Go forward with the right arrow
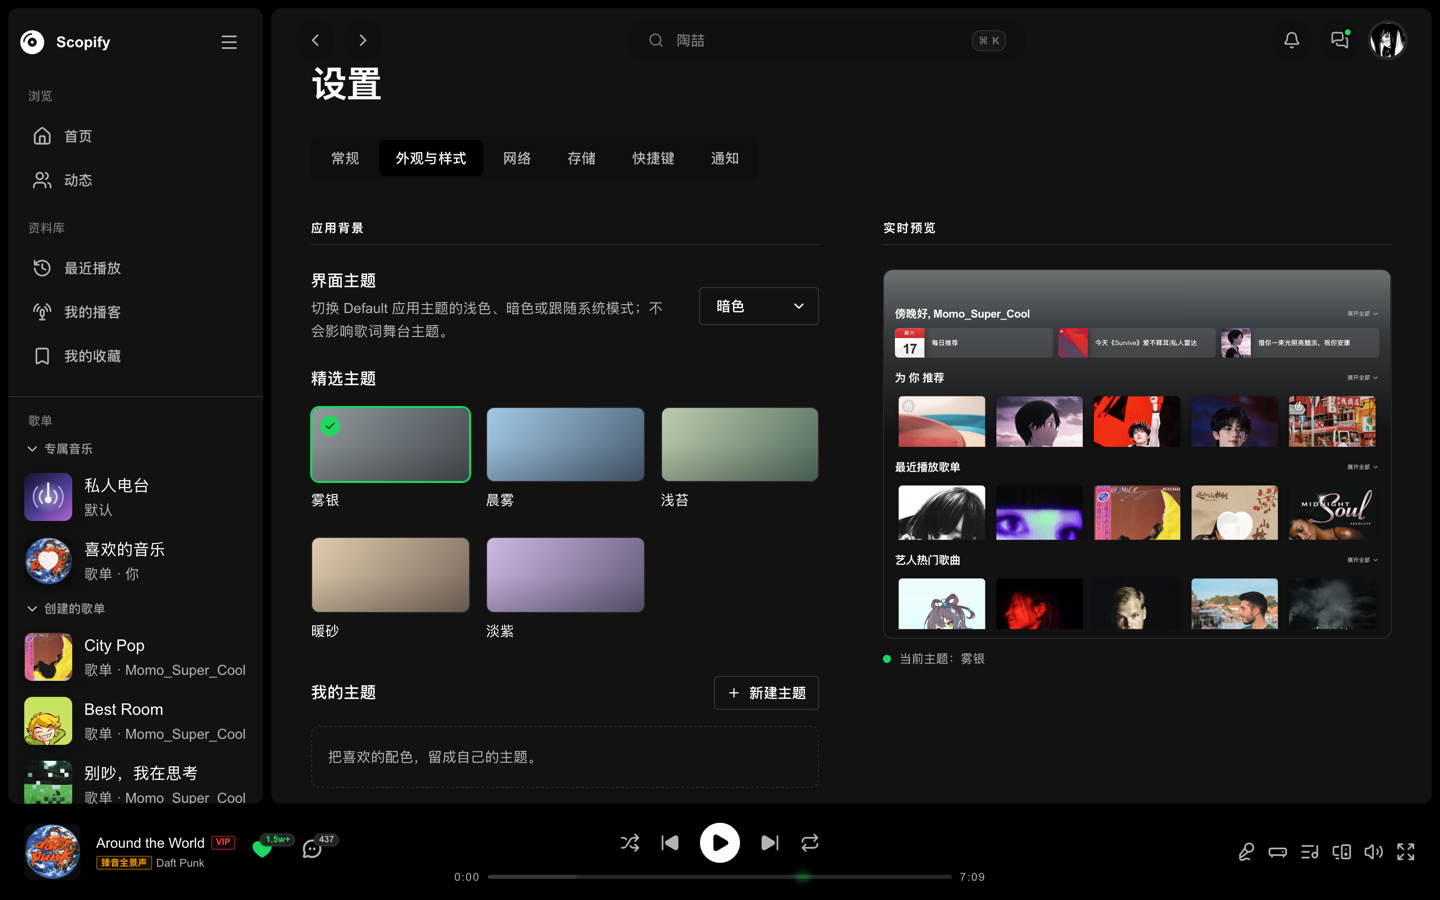This screenshot has height=900, width=1440. tap(363, 40)
